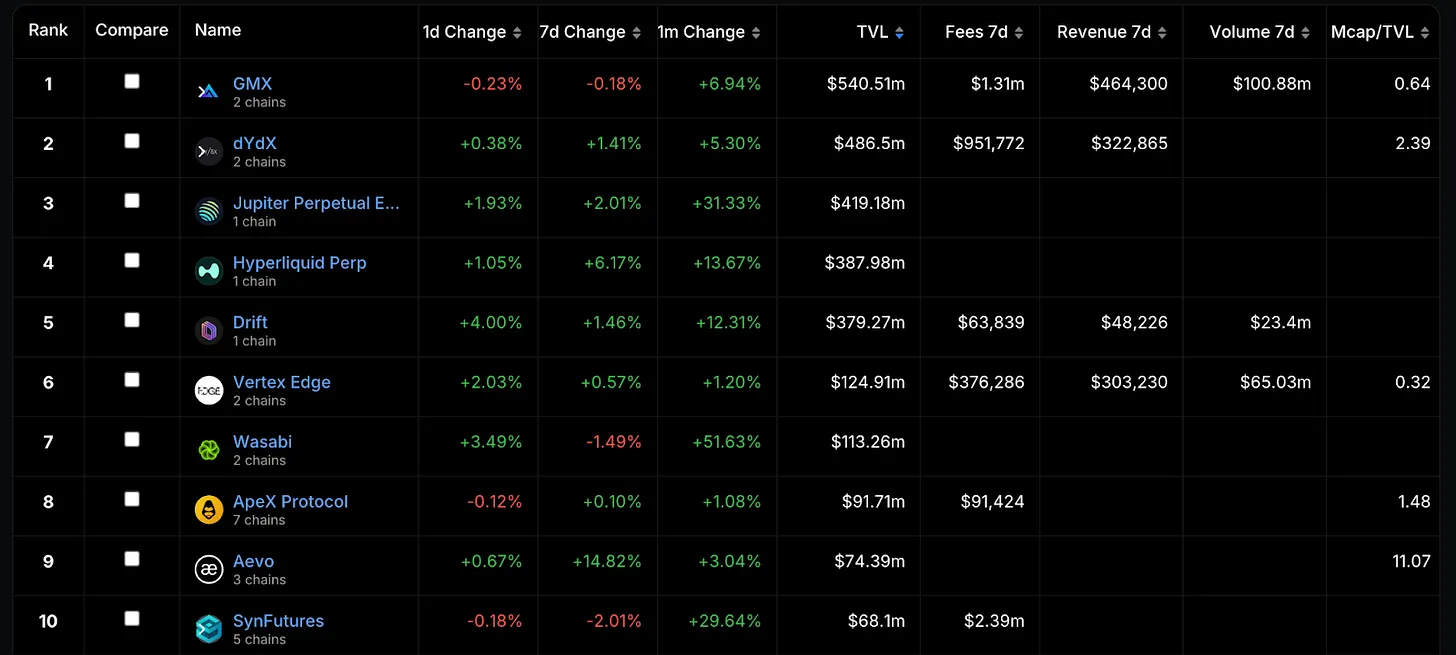
Task: Click the GMX protocol logo icon
Action: coord(208,92)
